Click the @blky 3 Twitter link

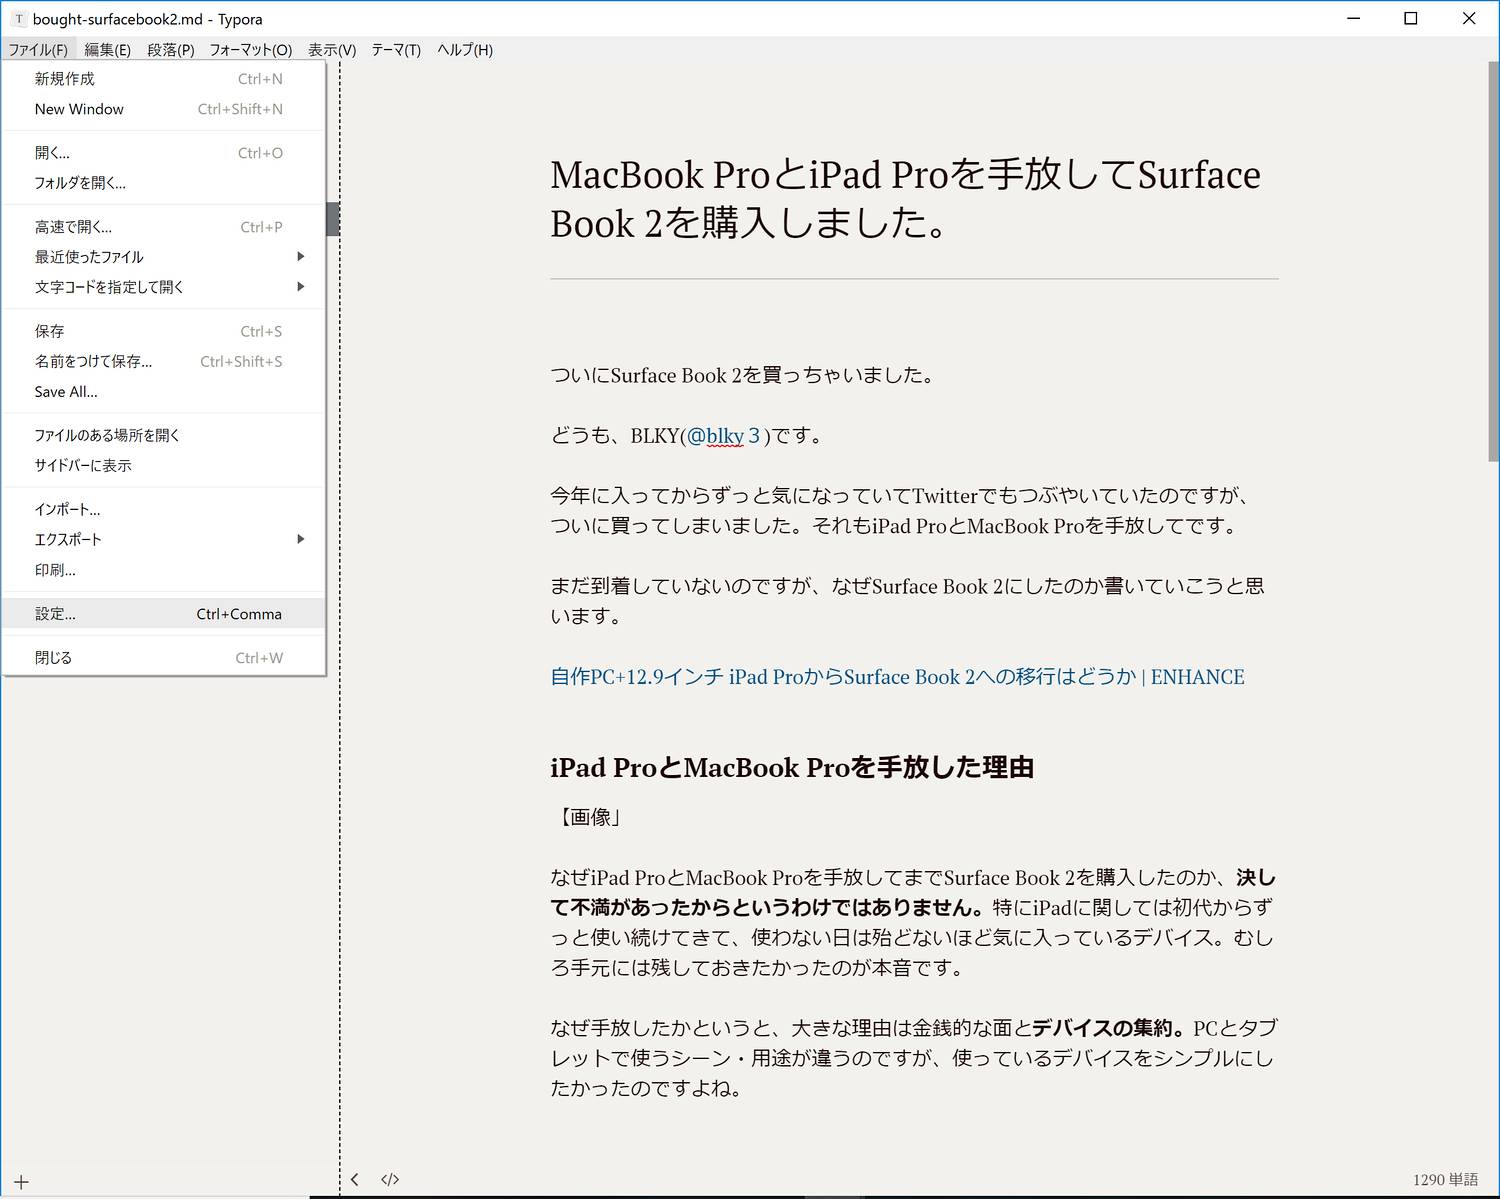(724, 436)
